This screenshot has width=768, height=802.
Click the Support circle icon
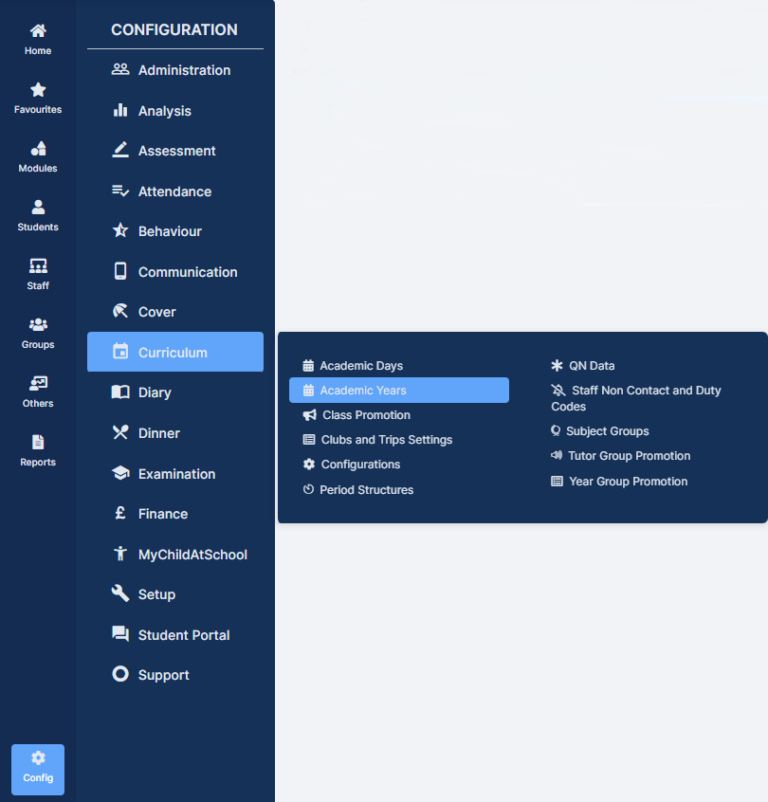coord(120,674)
